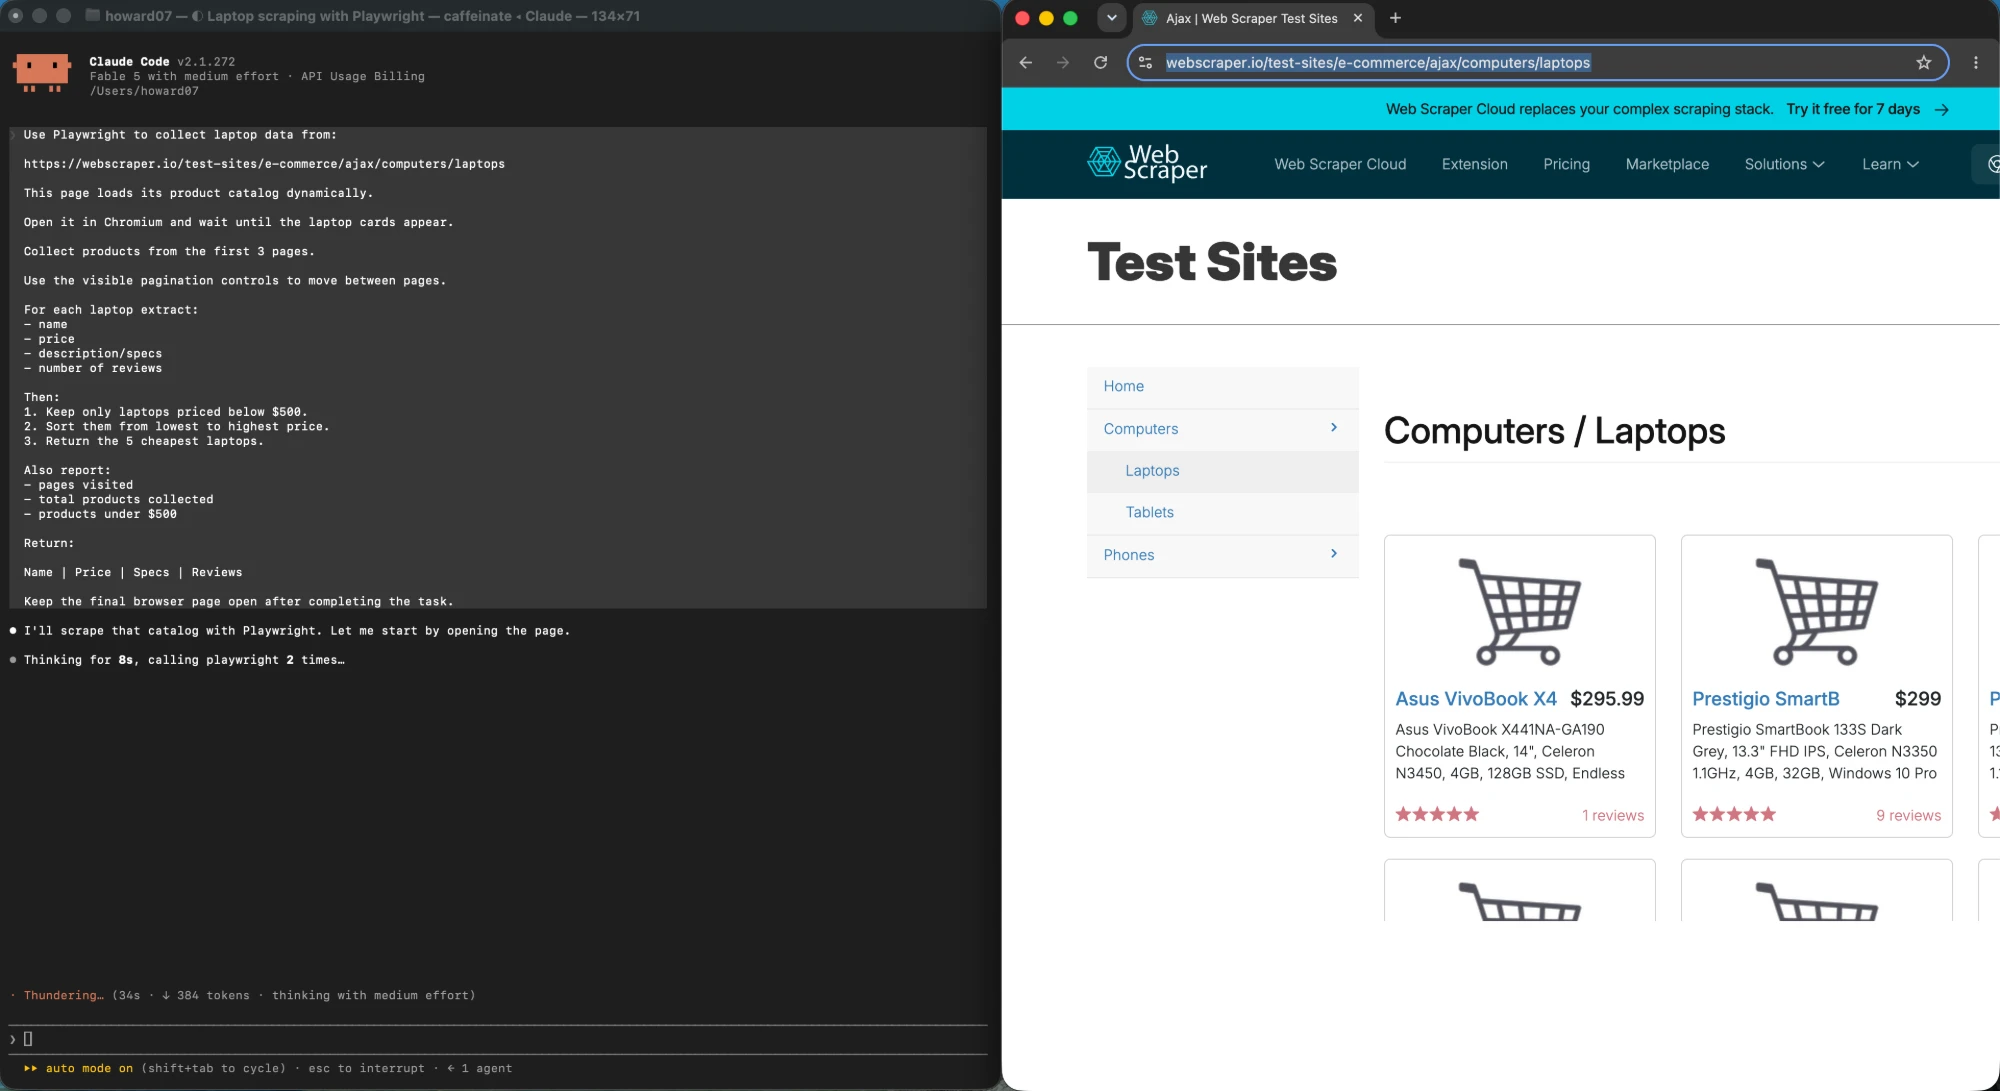Click the Computers / Laptops heading
The width and height of the screenshot is (2000, 1091).
1554,431
